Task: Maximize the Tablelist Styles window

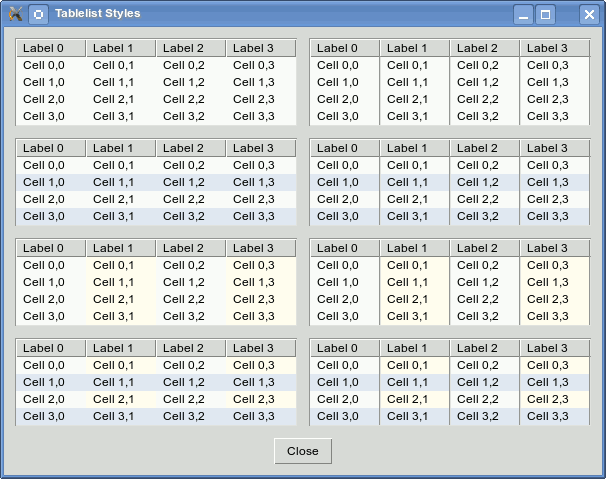Action: [x=545, y=15]
